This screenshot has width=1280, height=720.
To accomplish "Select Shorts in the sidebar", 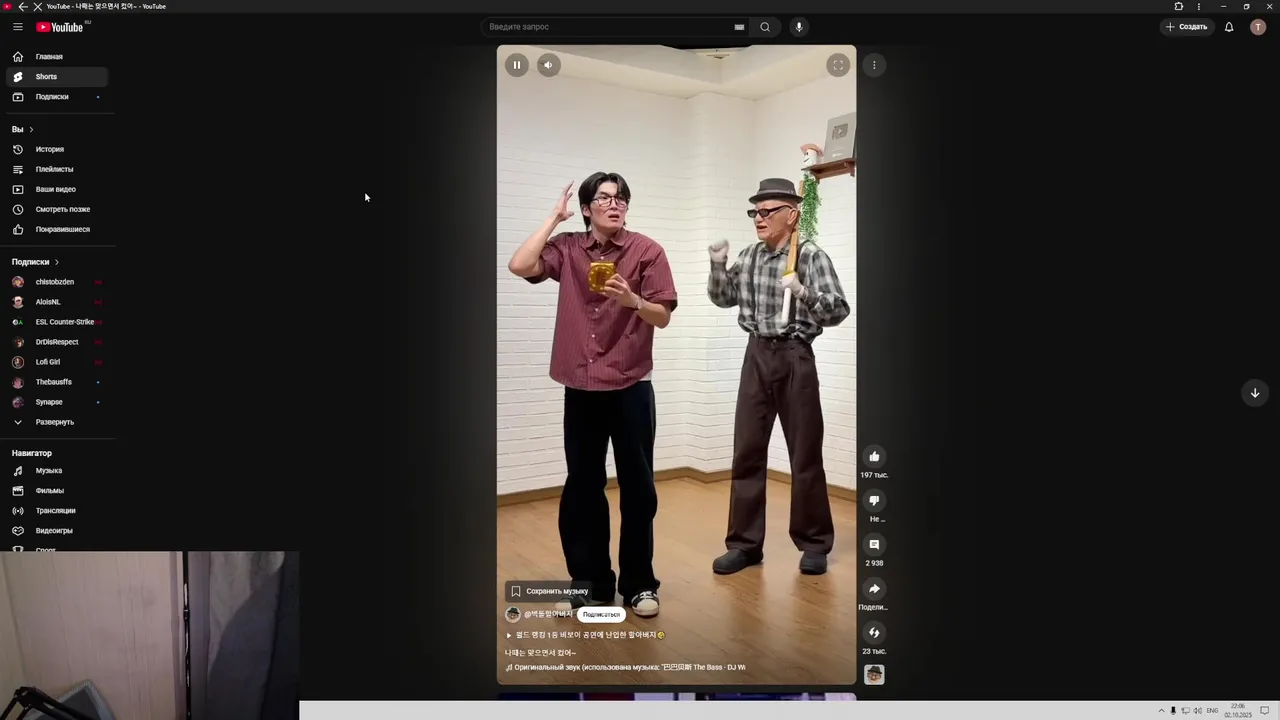I will (x=57, y=77).
